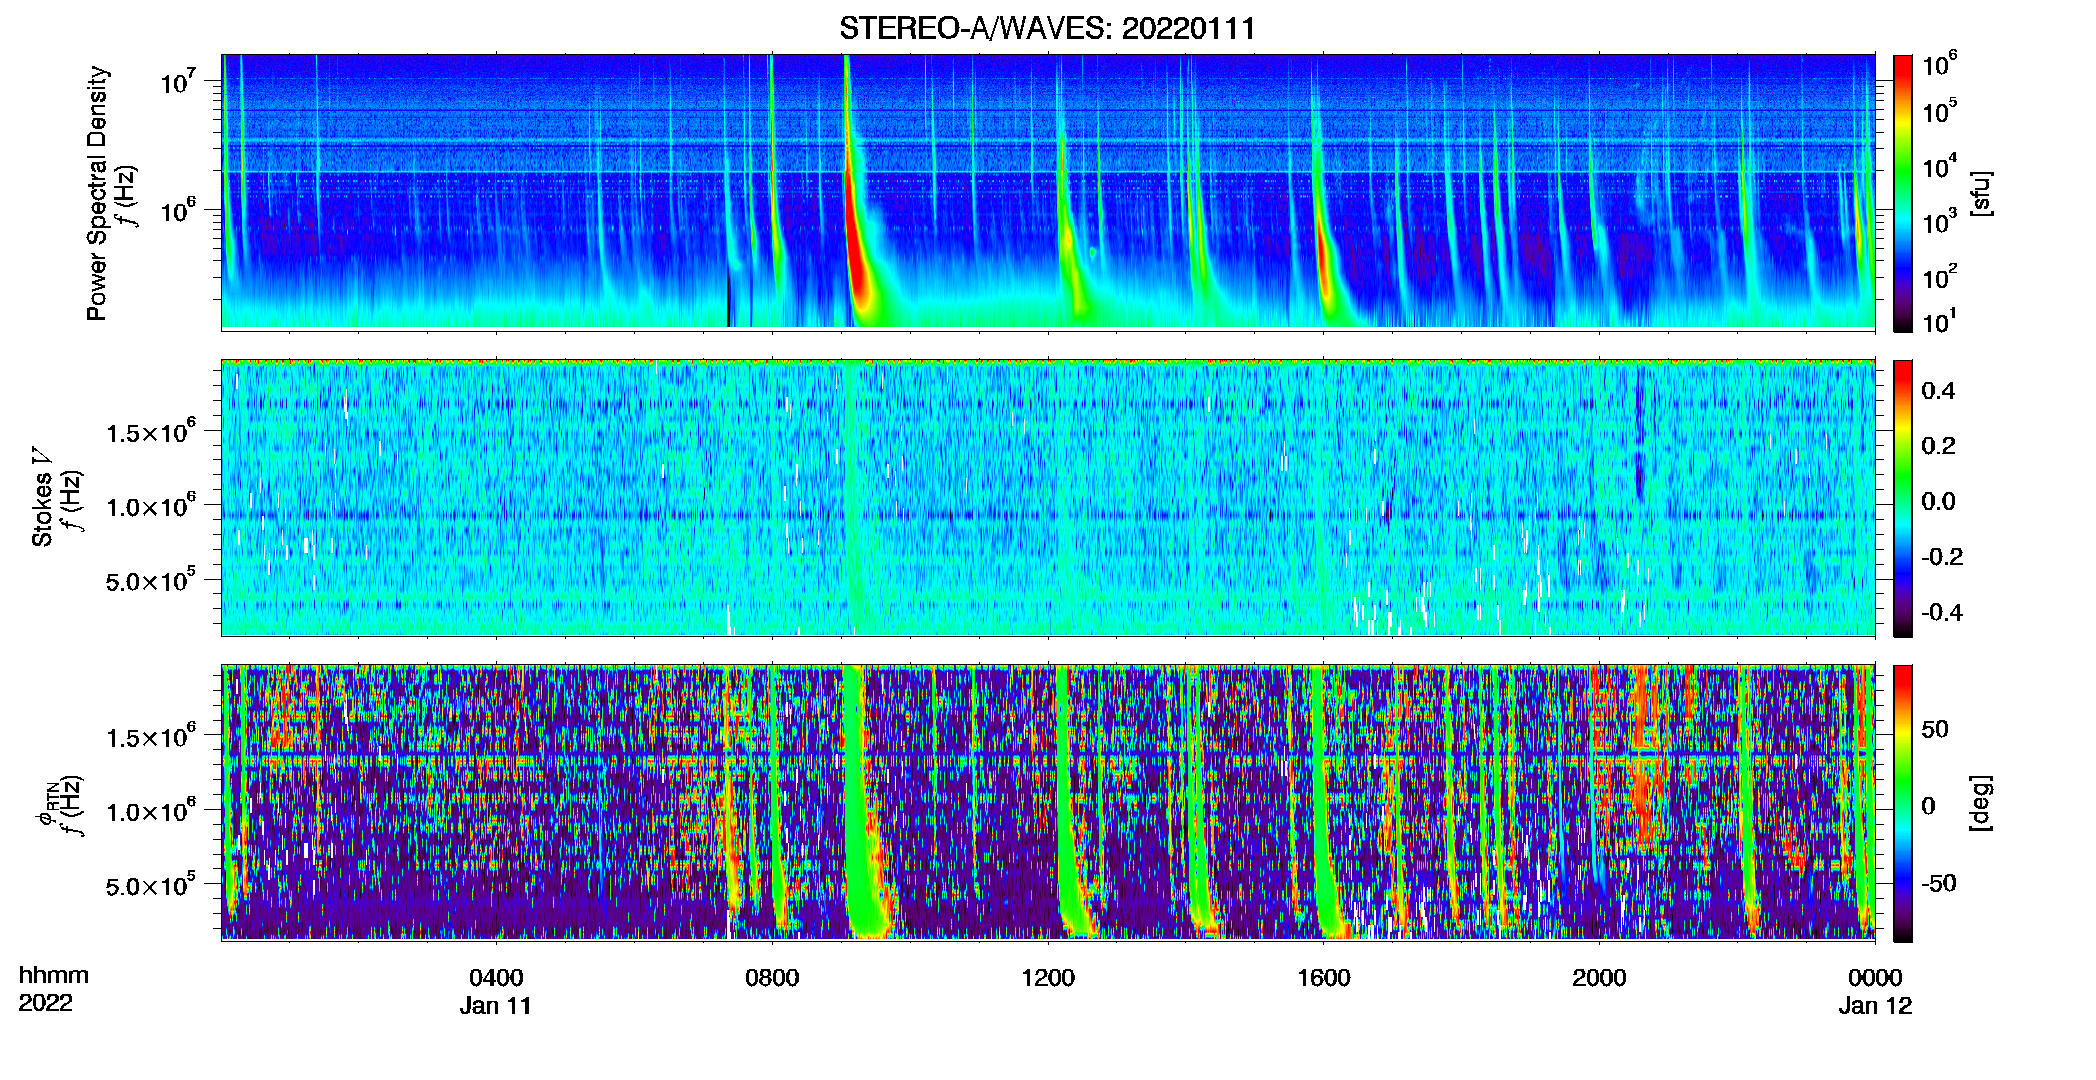2096x1080 pixels.
Task: Click the Power Spectral Density axis label
Action: coord(97,193)
